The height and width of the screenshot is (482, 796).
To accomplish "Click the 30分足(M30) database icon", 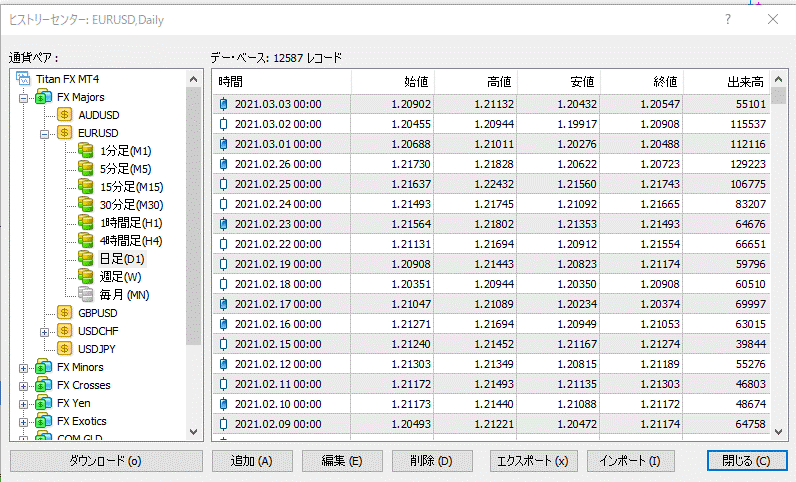I will point(86,204).
